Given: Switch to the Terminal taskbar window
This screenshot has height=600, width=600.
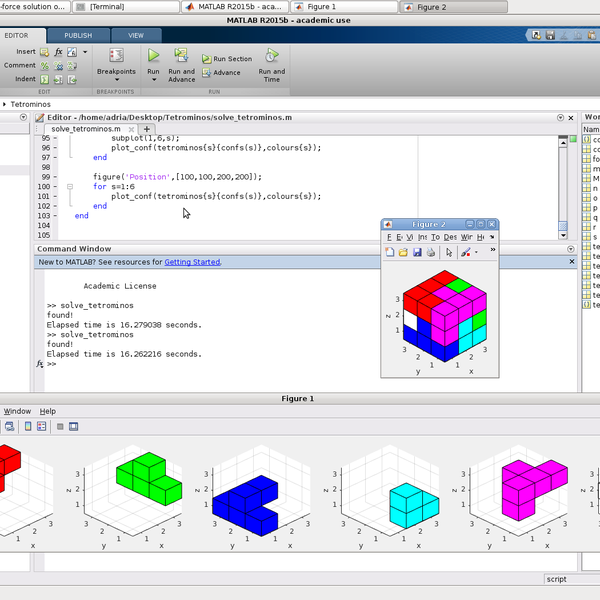Looking at the screenshot, I should click(126, 7).
